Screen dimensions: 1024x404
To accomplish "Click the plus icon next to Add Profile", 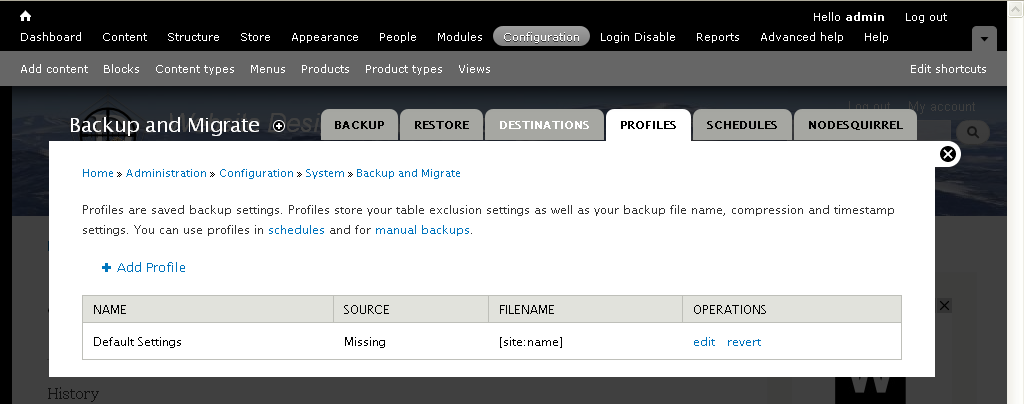I will (106, 268).
